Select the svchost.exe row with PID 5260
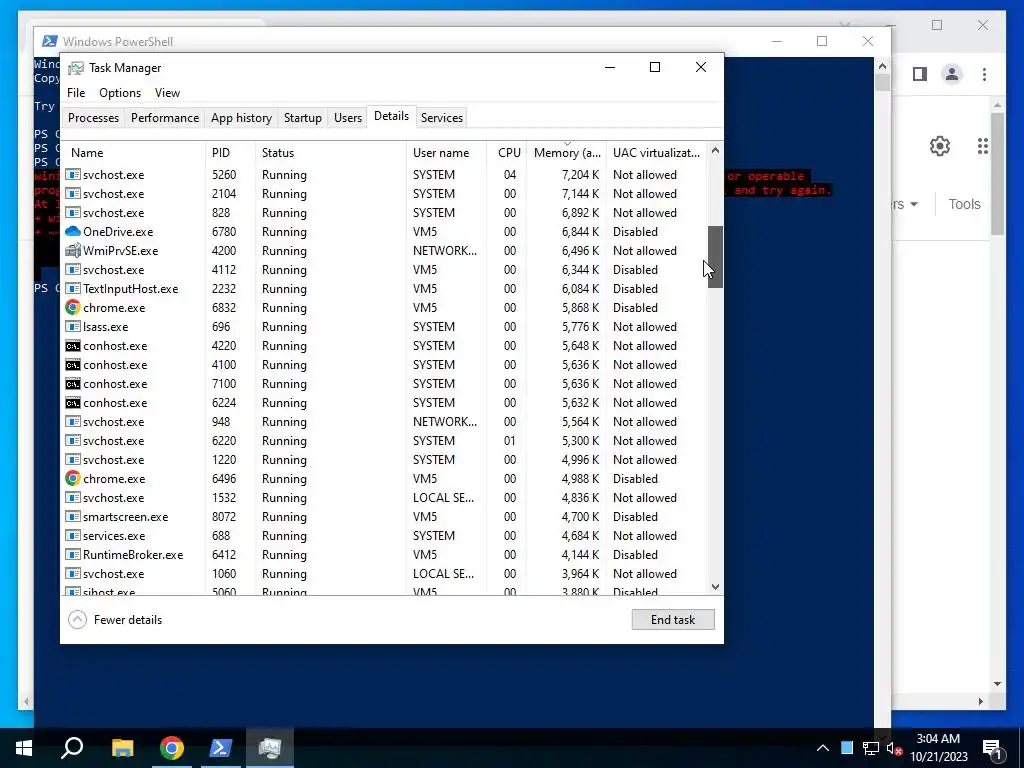Image resolution: width=1024 pixels, height=768 pixels. [x=385, y=175]
